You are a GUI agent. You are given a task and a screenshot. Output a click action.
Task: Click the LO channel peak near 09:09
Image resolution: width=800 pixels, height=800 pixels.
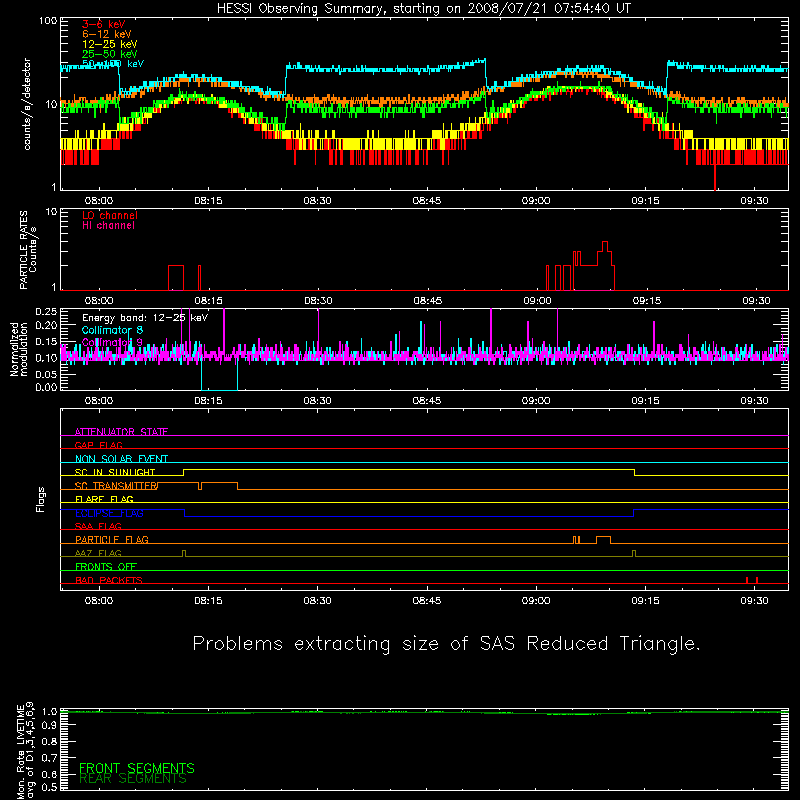click(x=605, y=246)
